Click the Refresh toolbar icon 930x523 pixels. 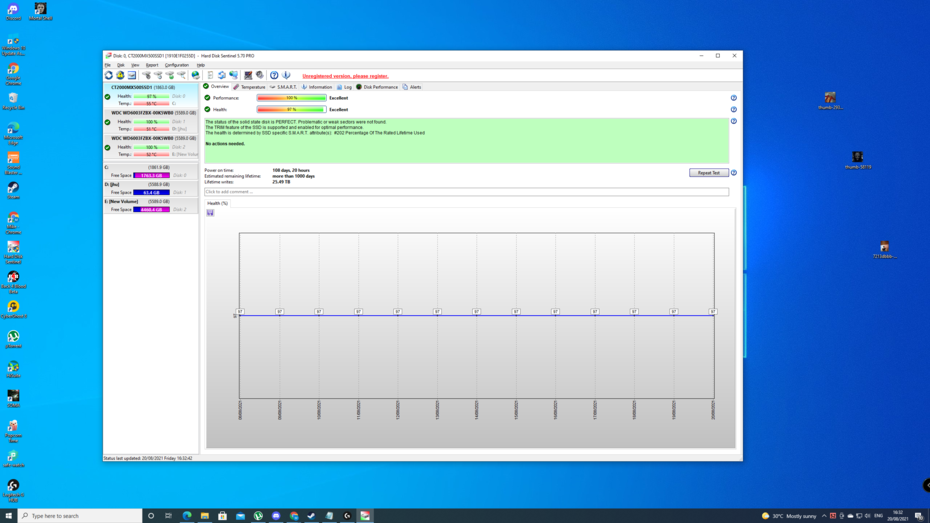tap(109, 75)
